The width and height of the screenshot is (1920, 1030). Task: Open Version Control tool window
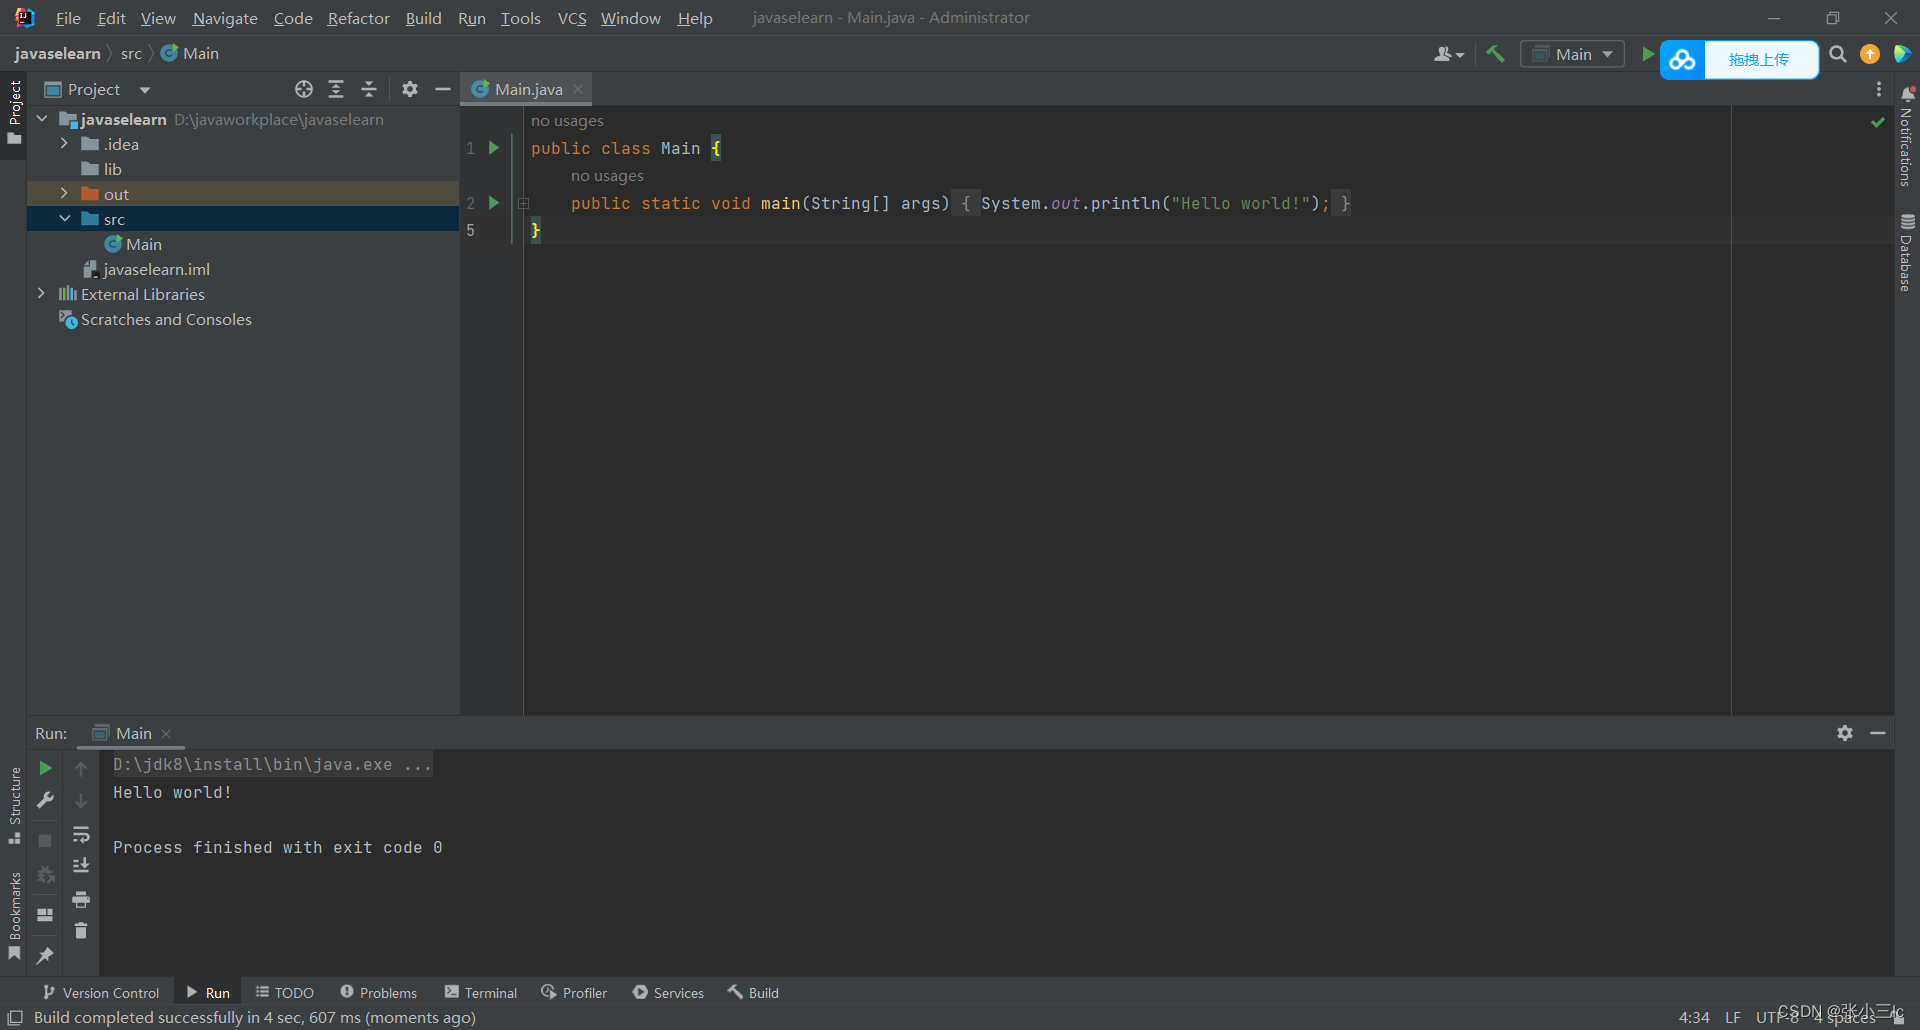101,992
